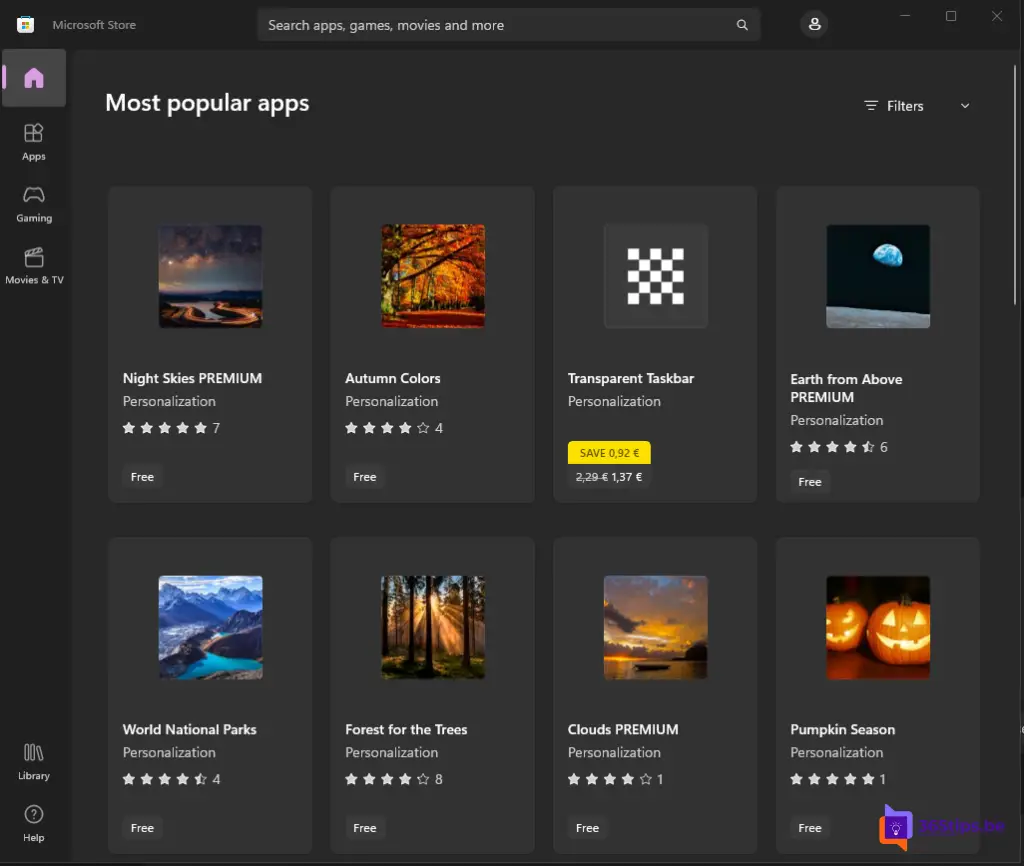Open the Help page icon

pyautogui.click(x=34, y=822)
